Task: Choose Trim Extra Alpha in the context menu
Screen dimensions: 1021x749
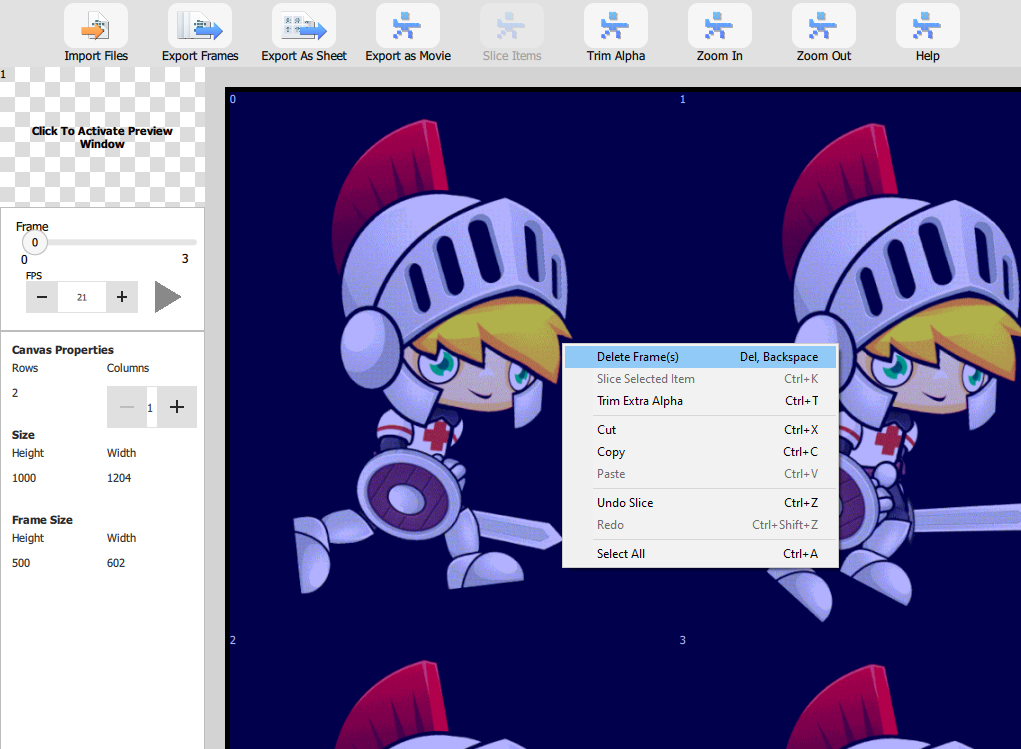Action: (x=700, y=401)
